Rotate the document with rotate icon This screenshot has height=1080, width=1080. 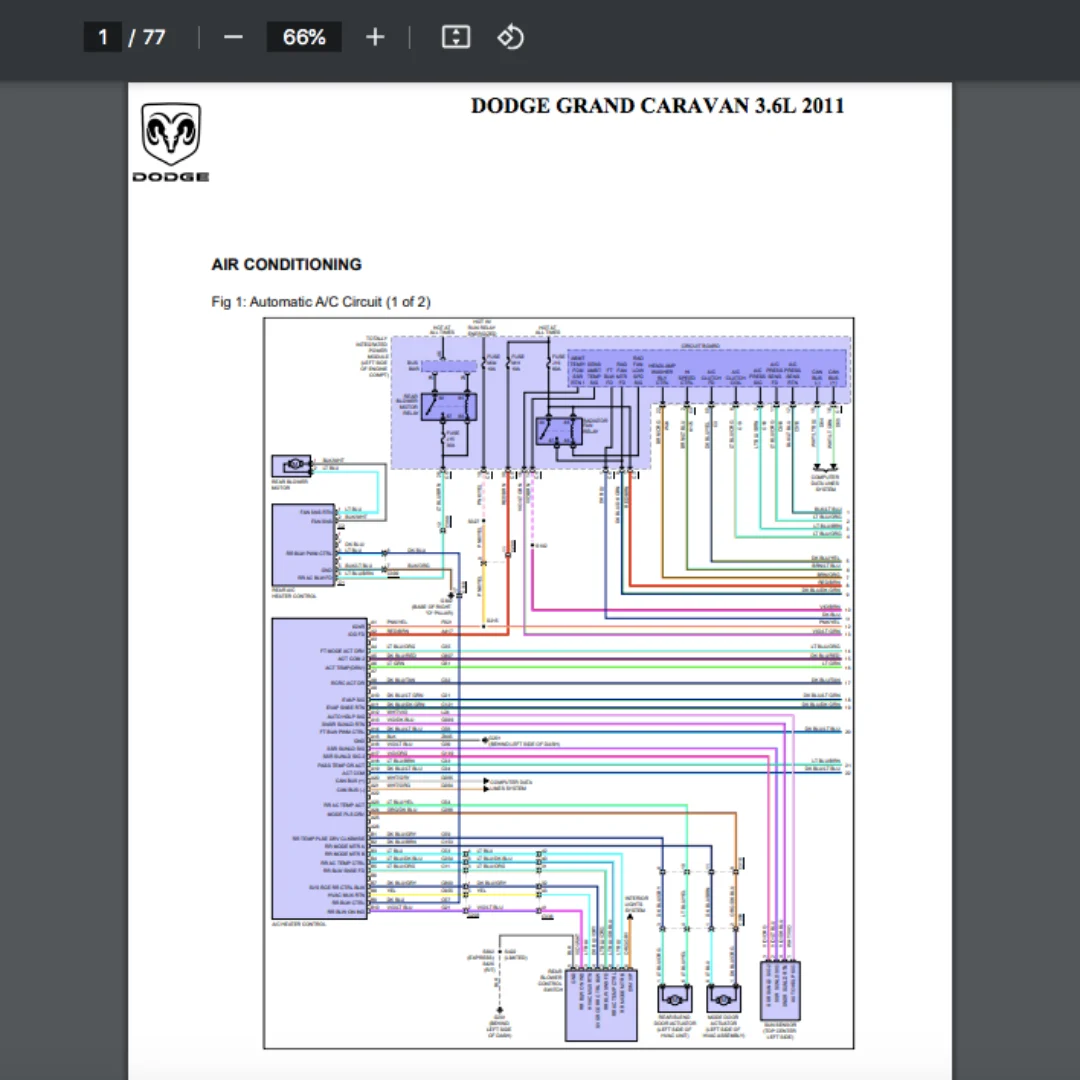tap(510, 37)
